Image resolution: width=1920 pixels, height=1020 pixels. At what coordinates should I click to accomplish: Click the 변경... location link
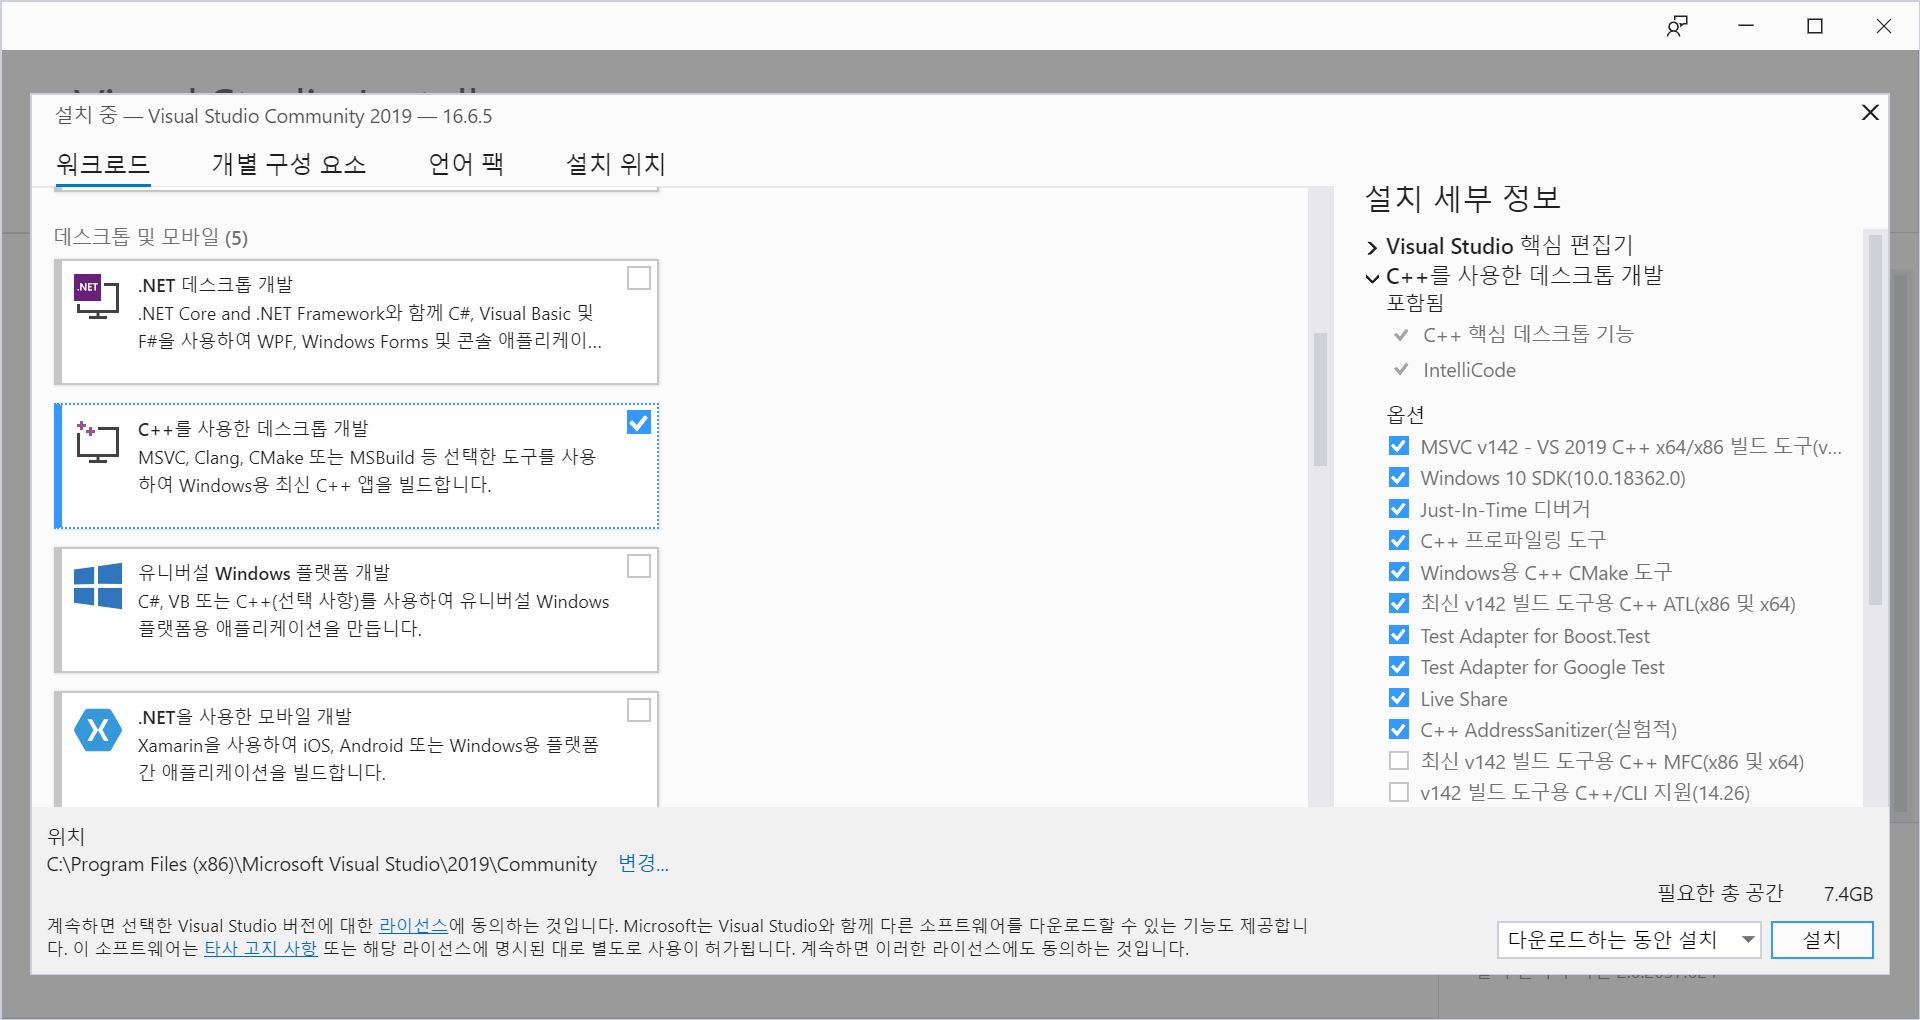point(643,863)
